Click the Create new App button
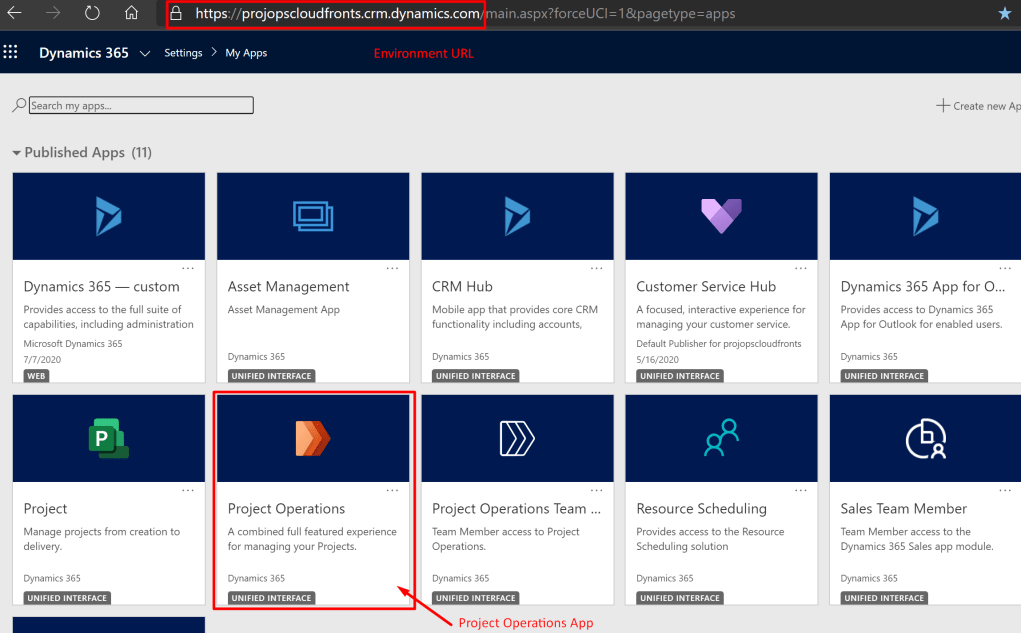 (x=978, y=104)
